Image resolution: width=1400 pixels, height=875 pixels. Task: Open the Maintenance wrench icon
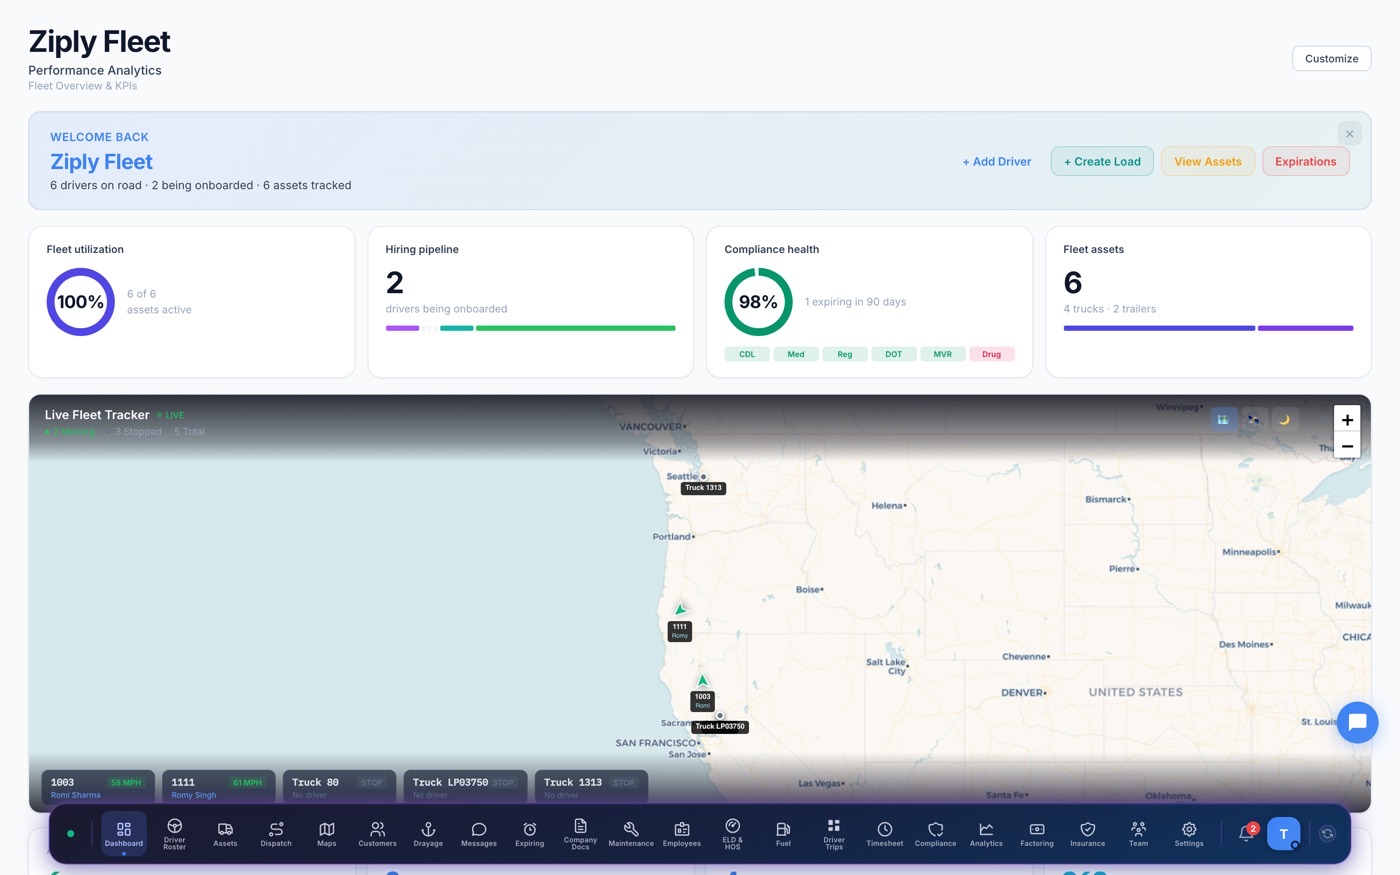pos(631,834)
